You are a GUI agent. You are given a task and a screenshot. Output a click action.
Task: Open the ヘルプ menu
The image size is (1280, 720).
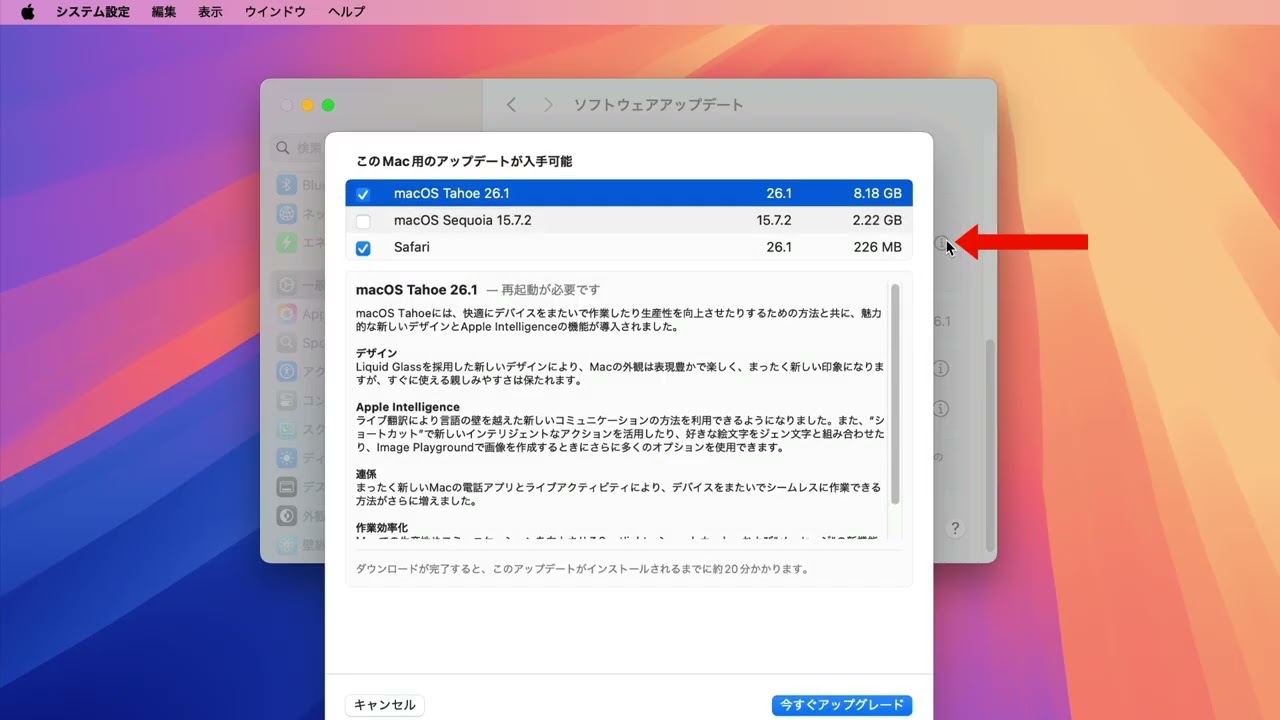pyautogui.click(x=346, y=12)
